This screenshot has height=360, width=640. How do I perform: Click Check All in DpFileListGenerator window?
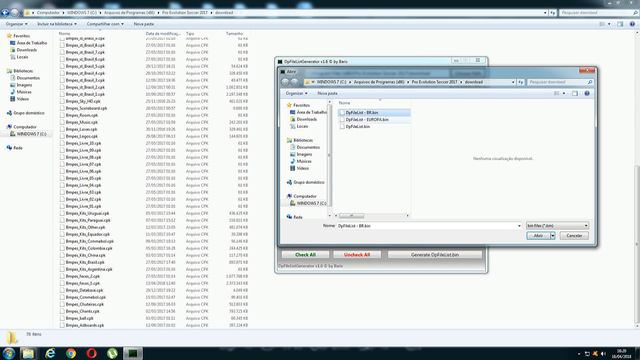(x=305, y=255)
